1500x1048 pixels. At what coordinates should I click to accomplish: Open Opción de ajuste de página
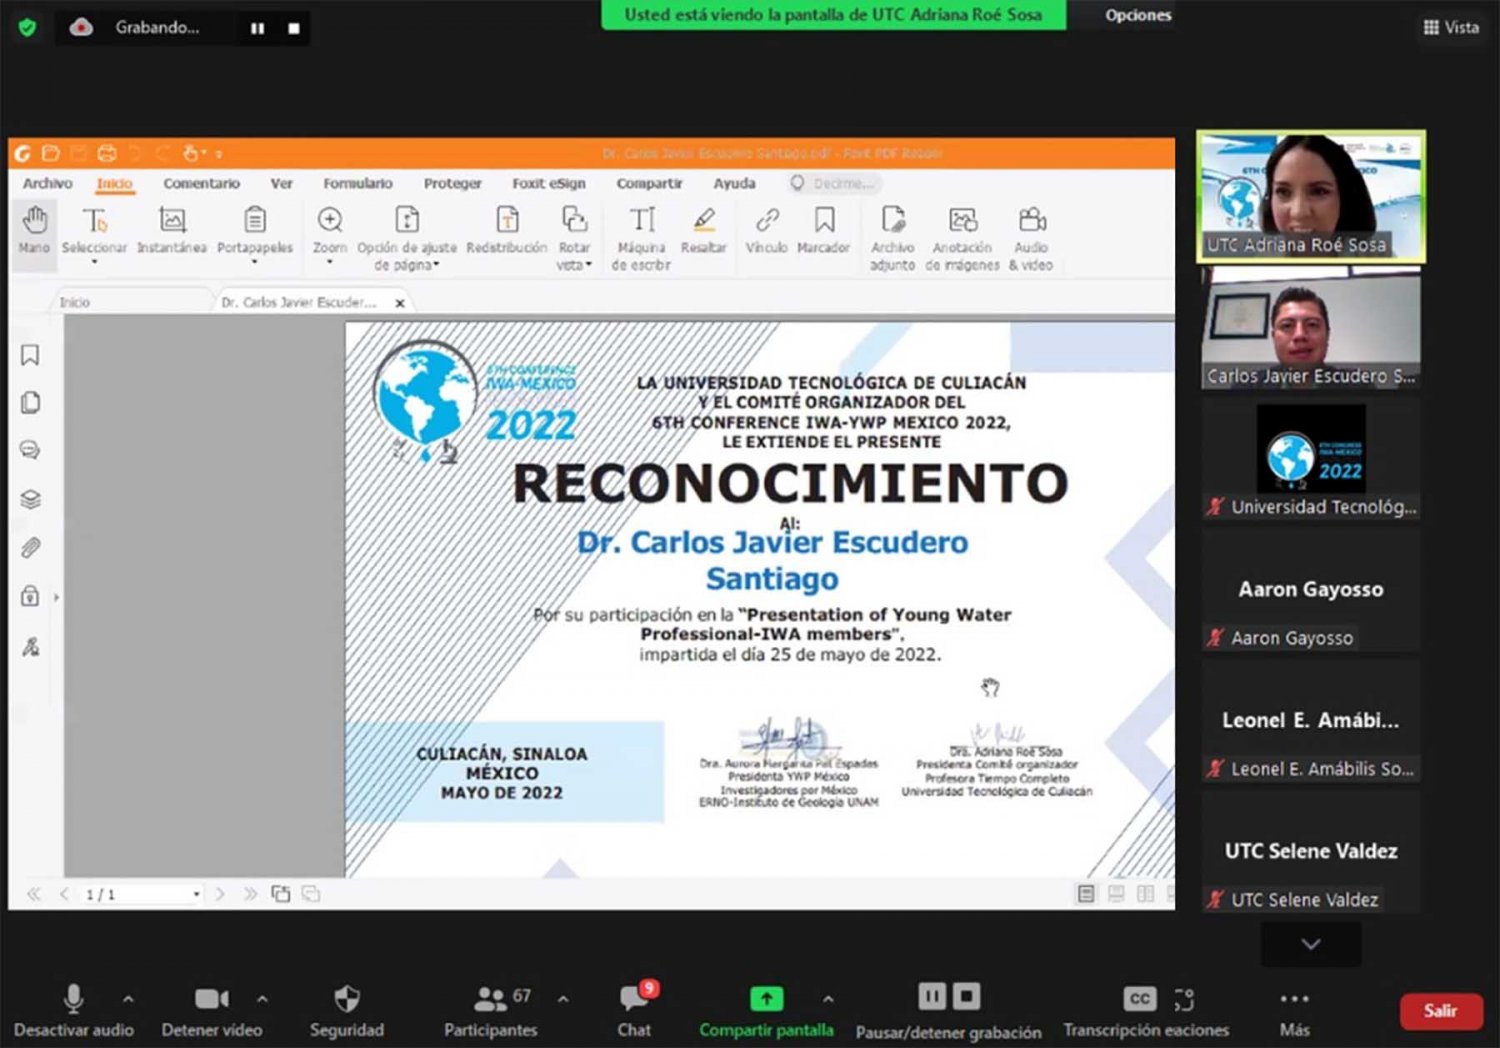click(x=407, y=238)
